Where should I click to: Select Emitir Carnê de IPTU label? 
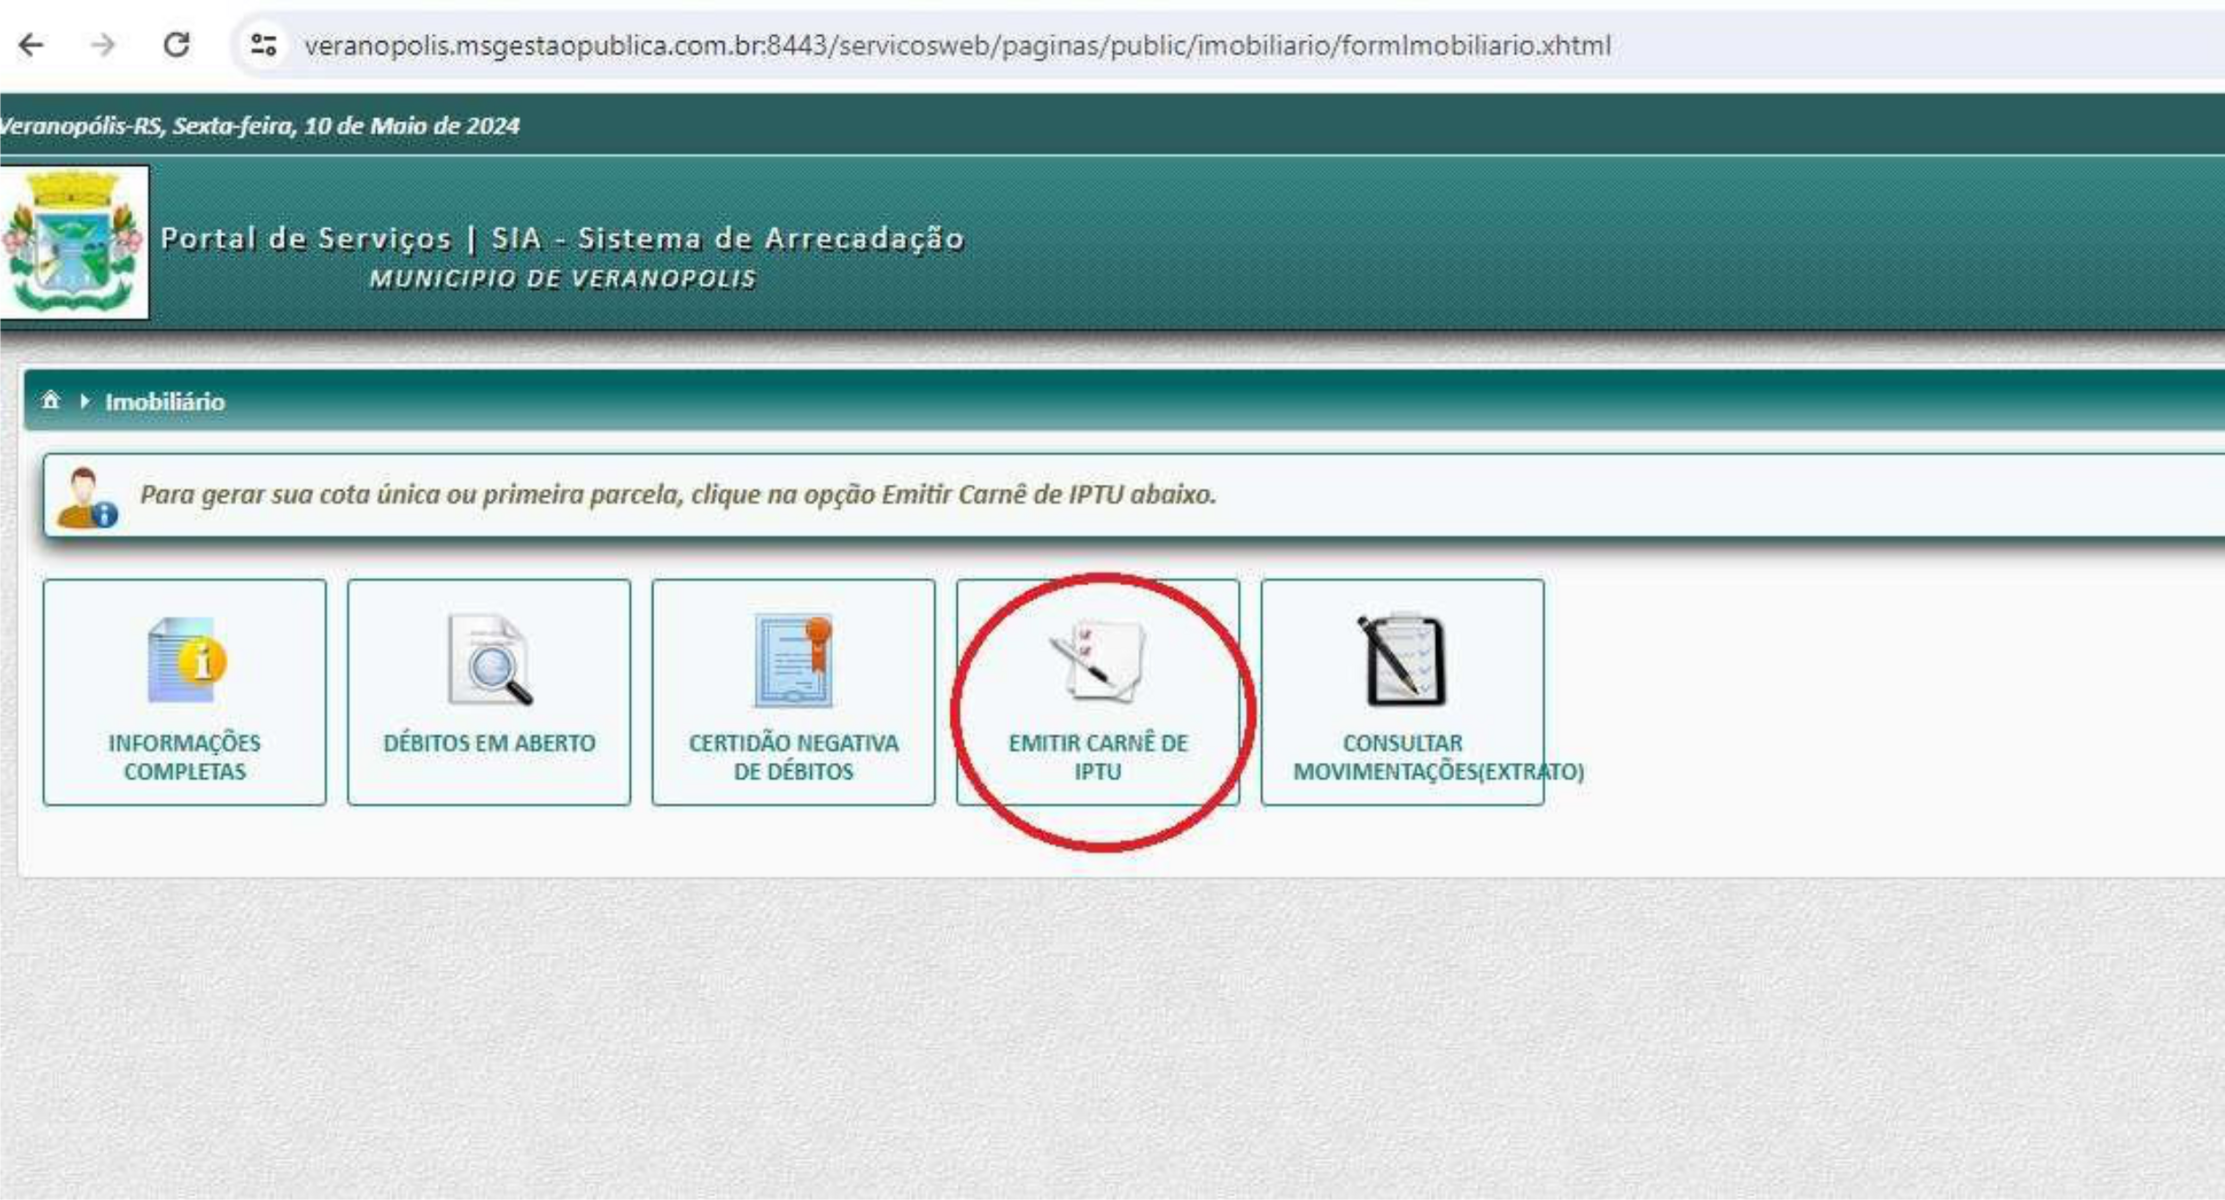click(1098, 757)
